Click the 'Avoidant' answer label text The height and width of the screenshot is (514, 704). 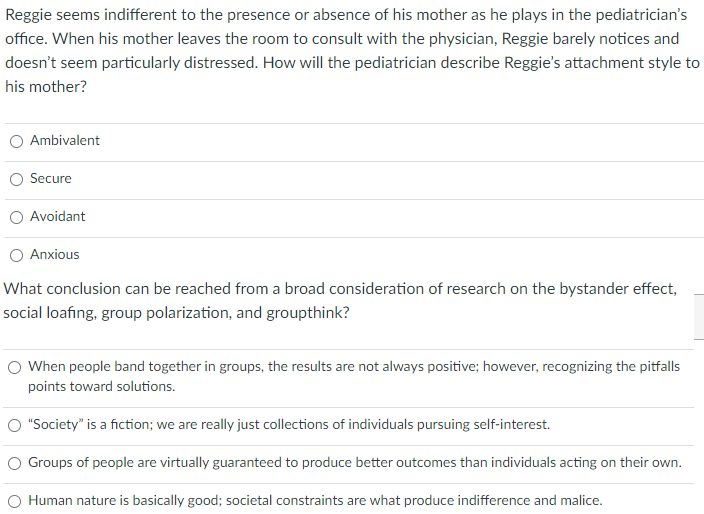(57, 216)
